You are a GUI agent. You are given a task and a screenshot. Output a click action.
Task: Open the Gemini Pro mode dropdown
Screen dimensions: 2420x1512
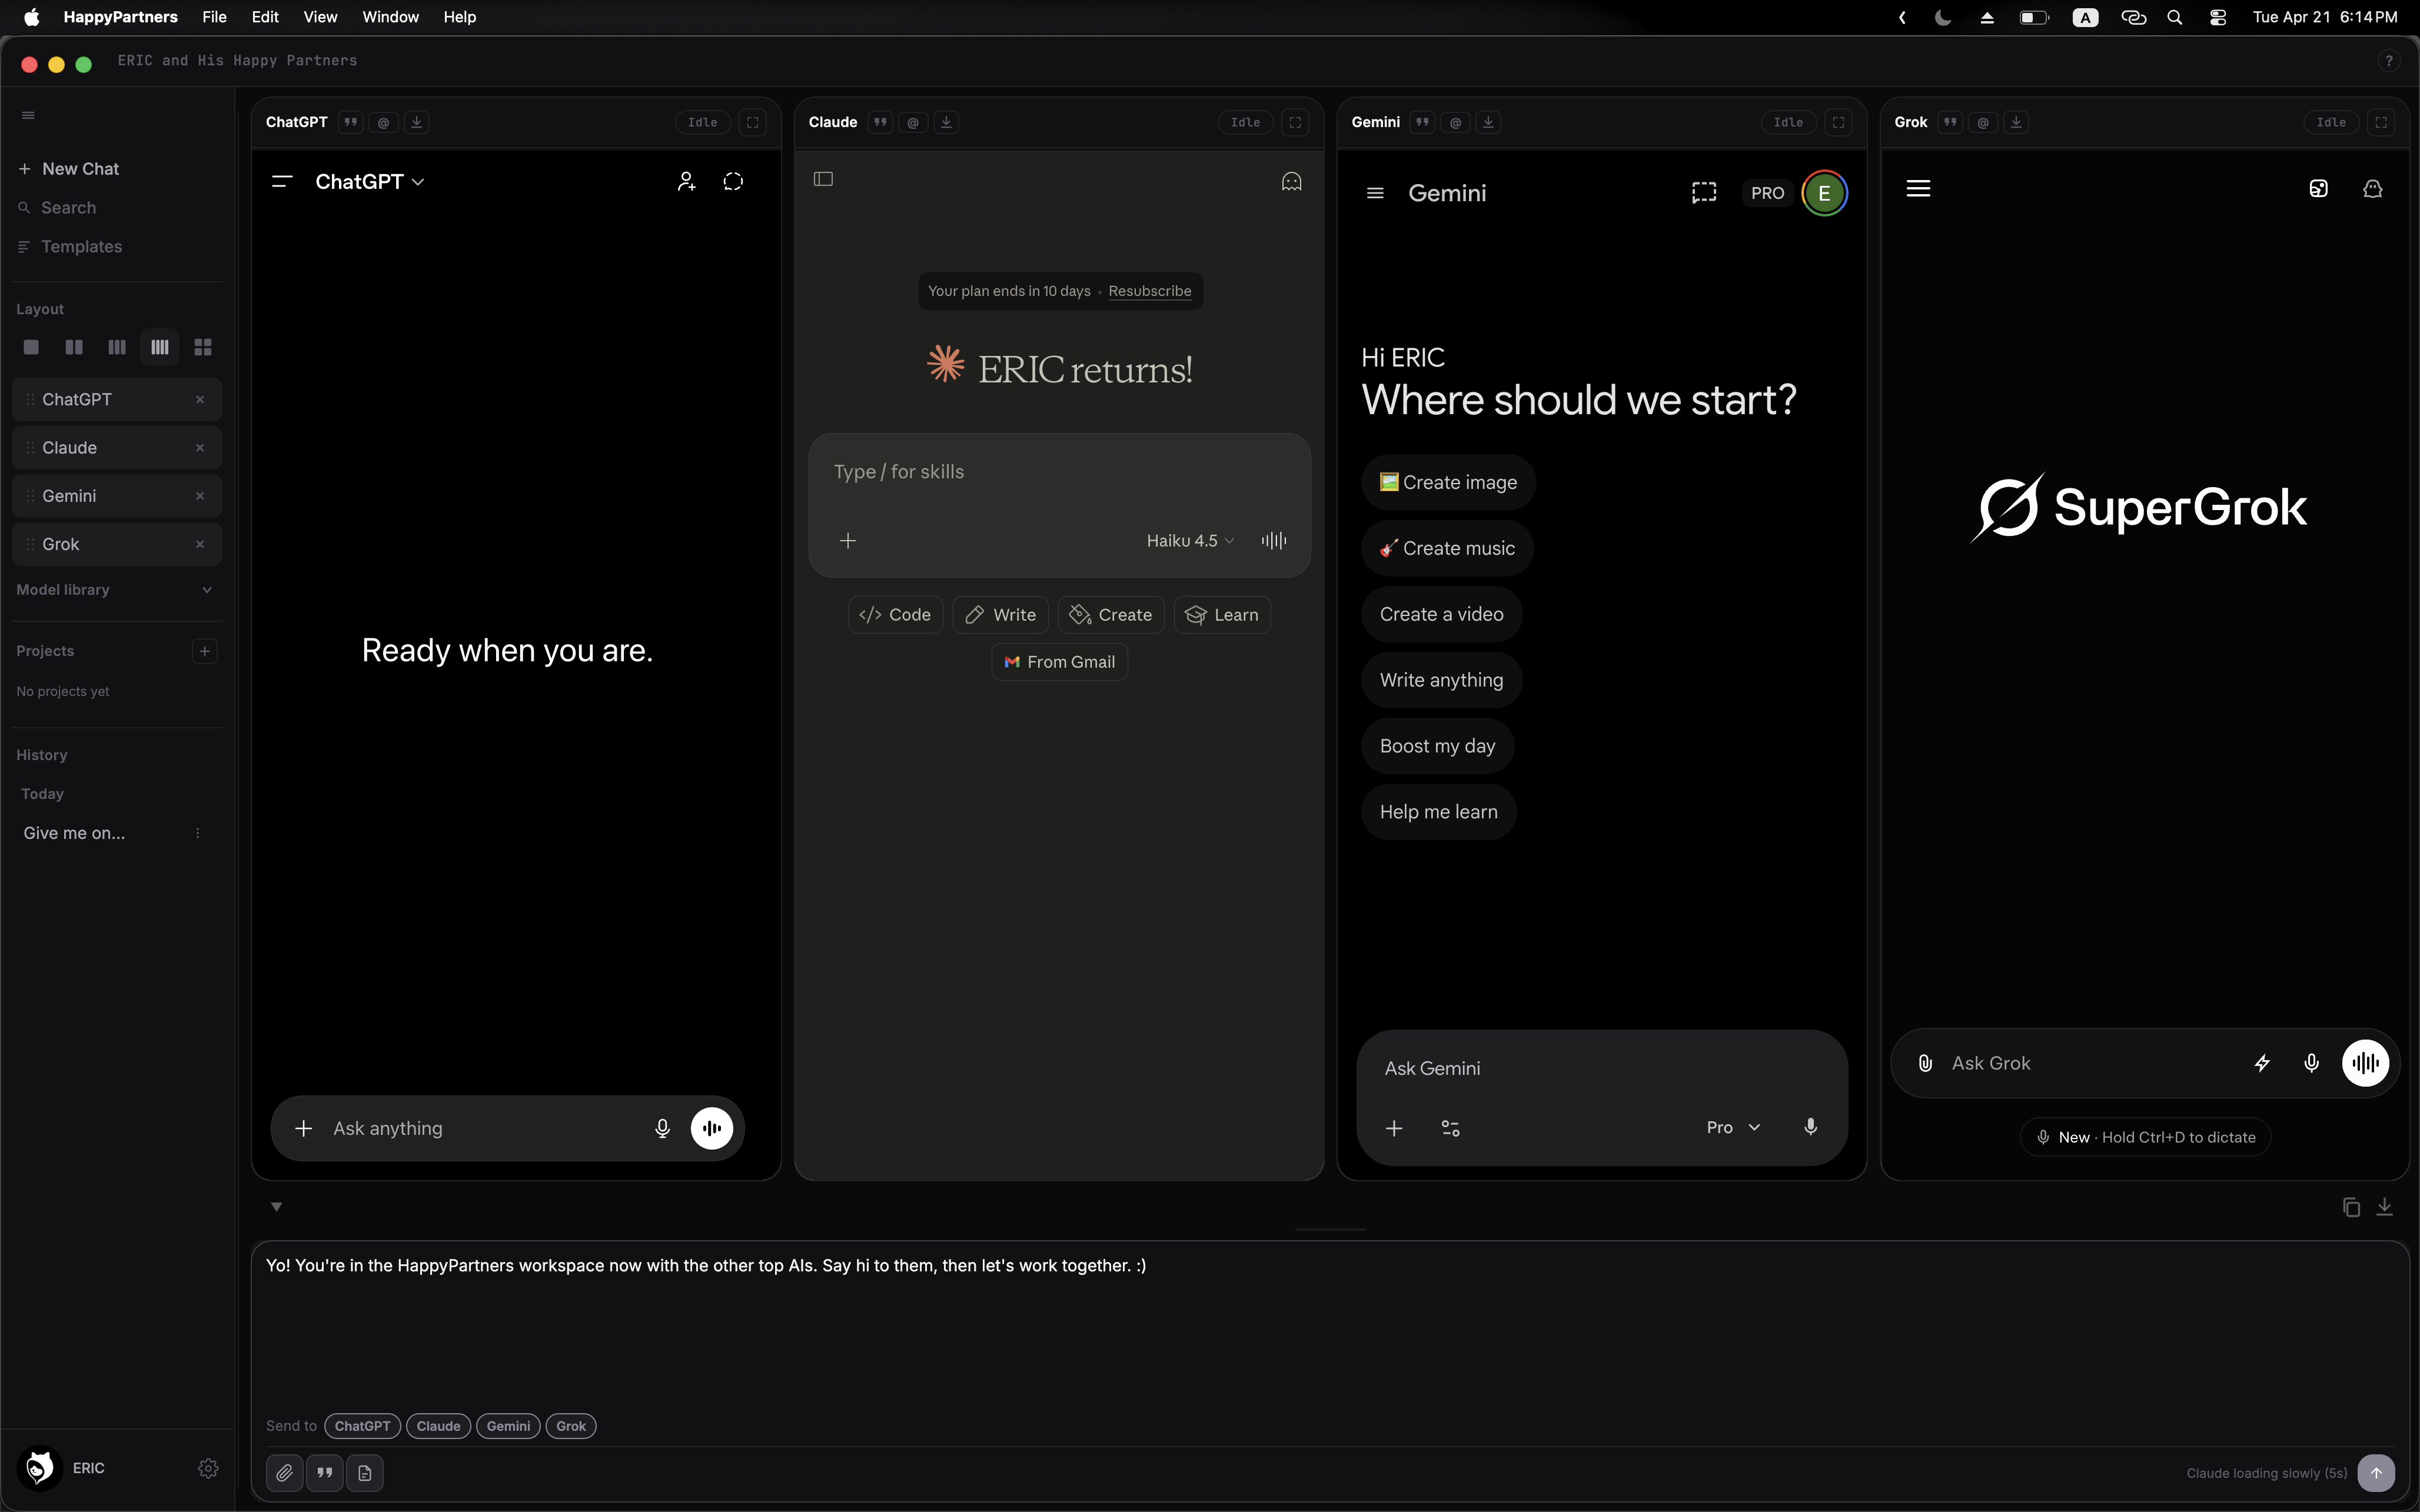pos(1732,1127)
